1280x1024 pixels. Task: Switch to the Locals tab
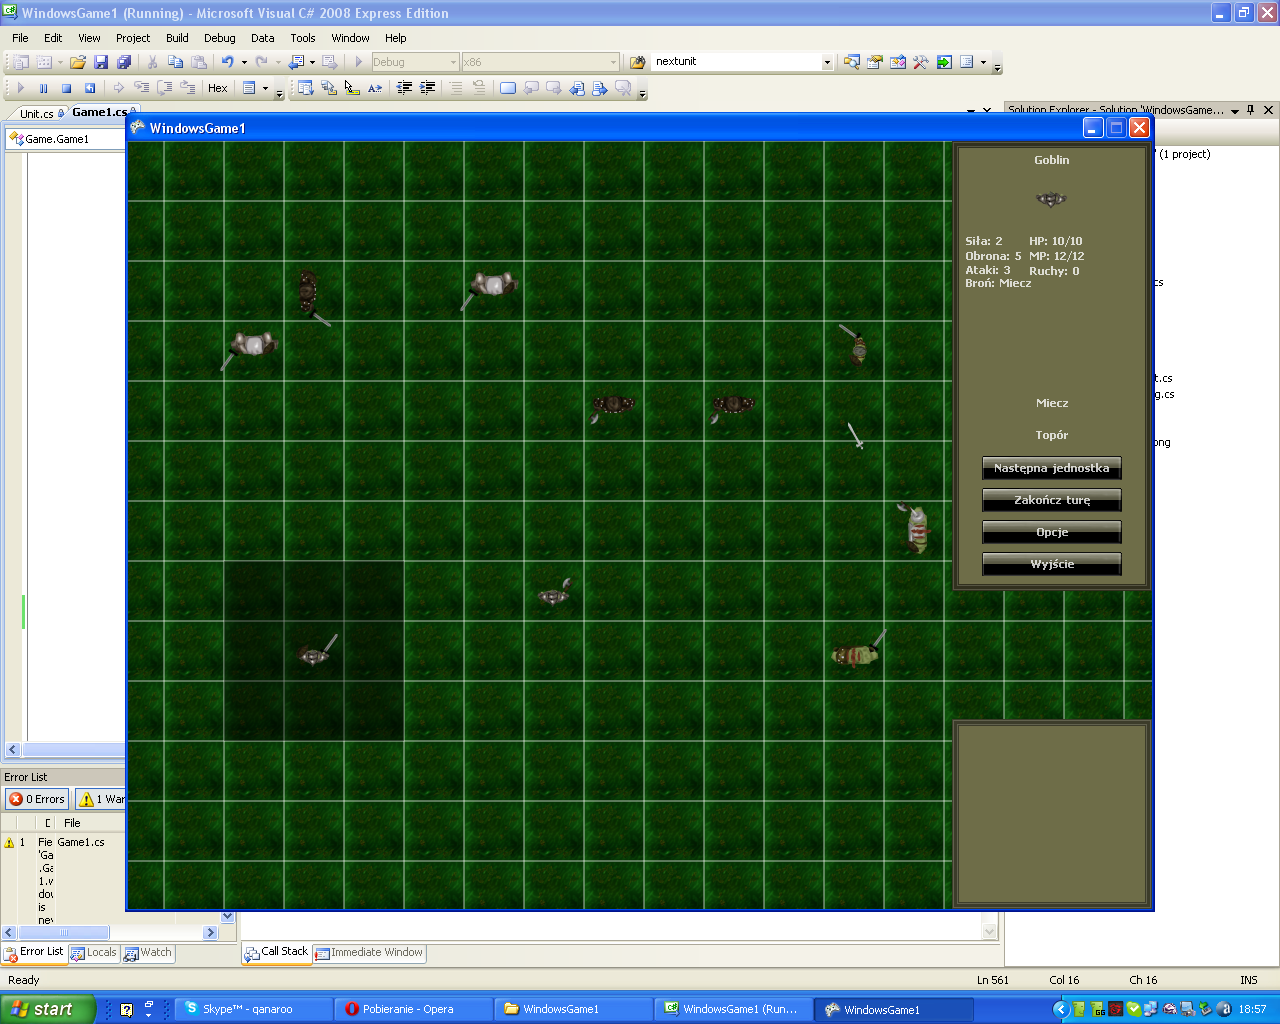click(93, 953)
